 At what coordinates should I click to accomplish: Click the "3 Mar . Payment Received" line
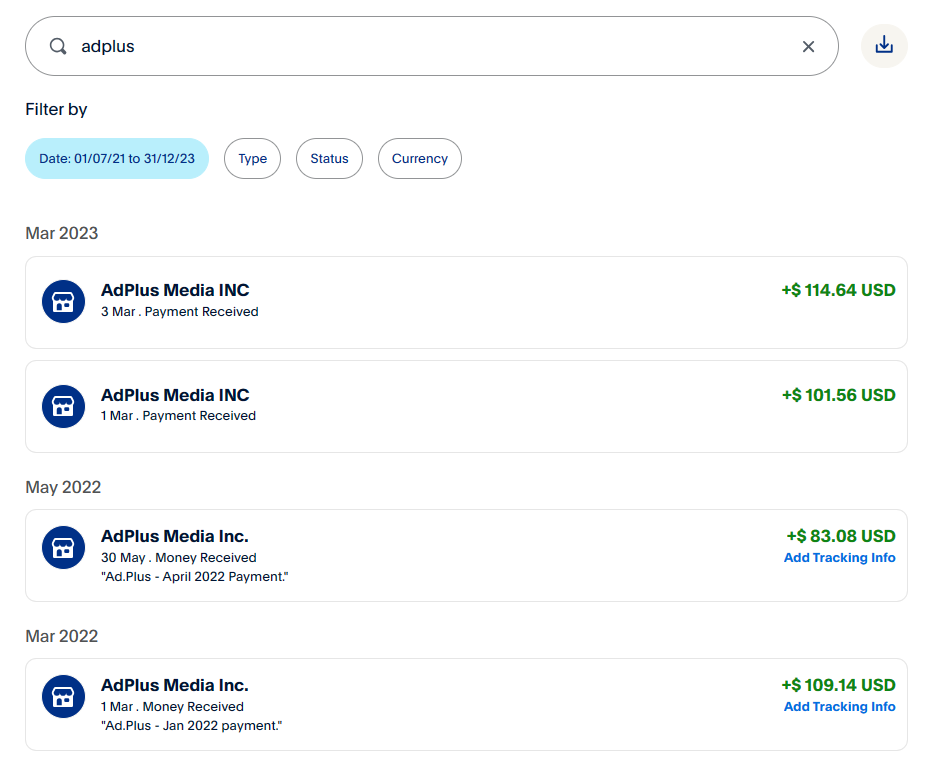(x=180, y=312)
